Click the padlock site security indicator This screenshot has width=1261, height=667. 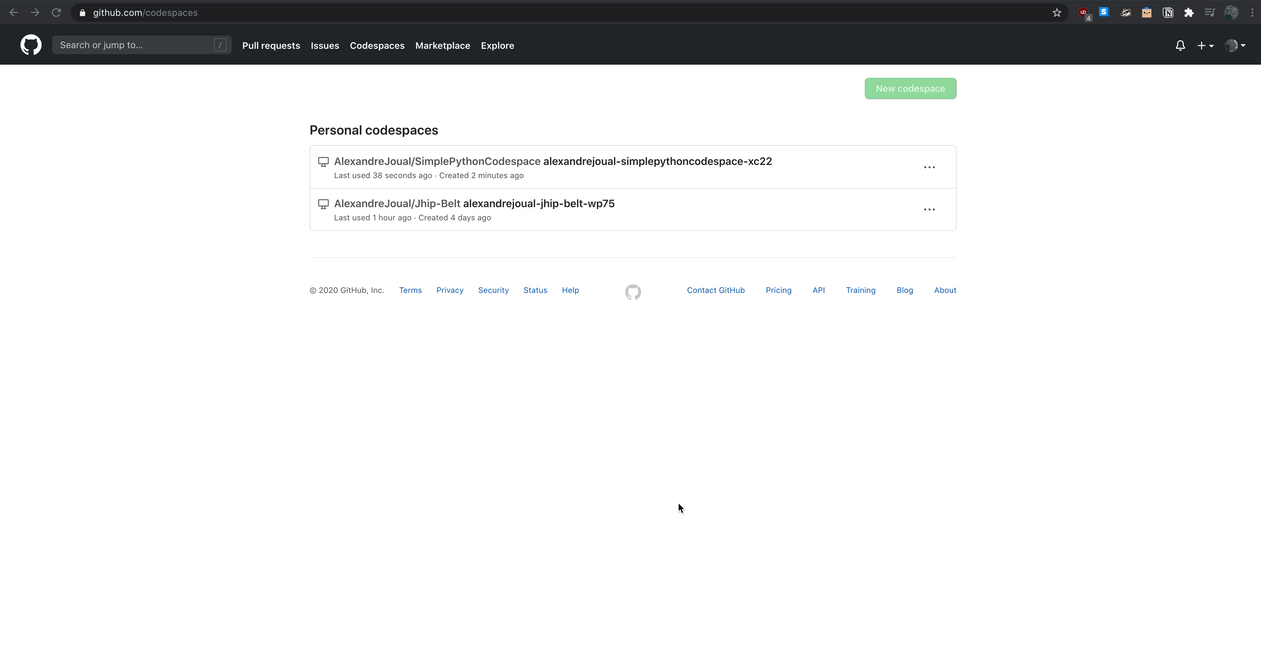(82, 12)
